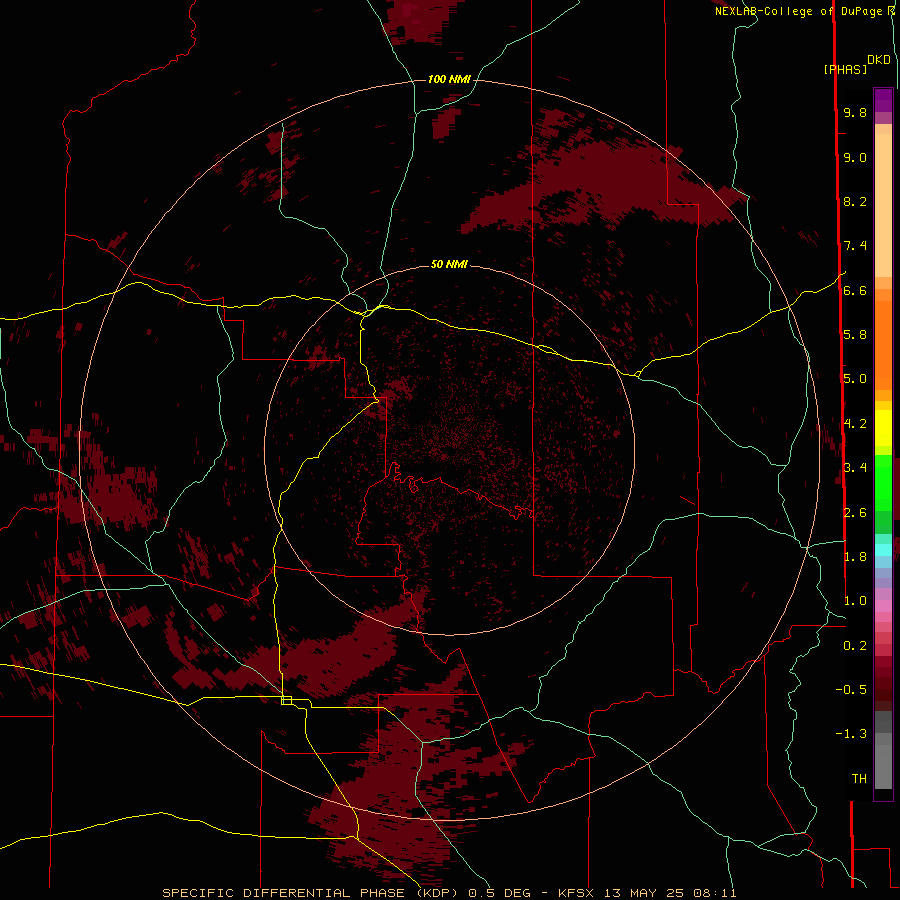Click the 13 MAY 25 08:11 timestamp
This screenshot has height=900, width=900.
[x=670, y=893]
